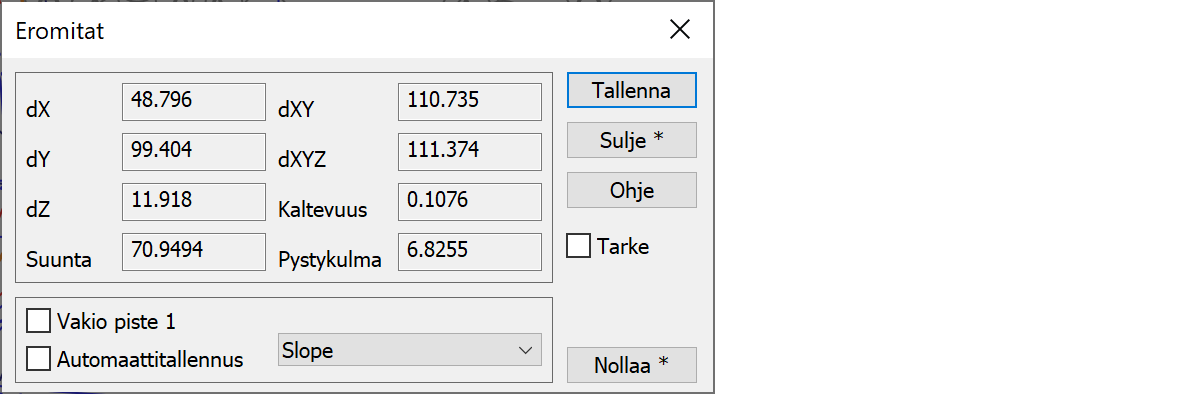1200x394 pixels.
Task: Enable the Tarke checkbox
Action: coord(579,246)
